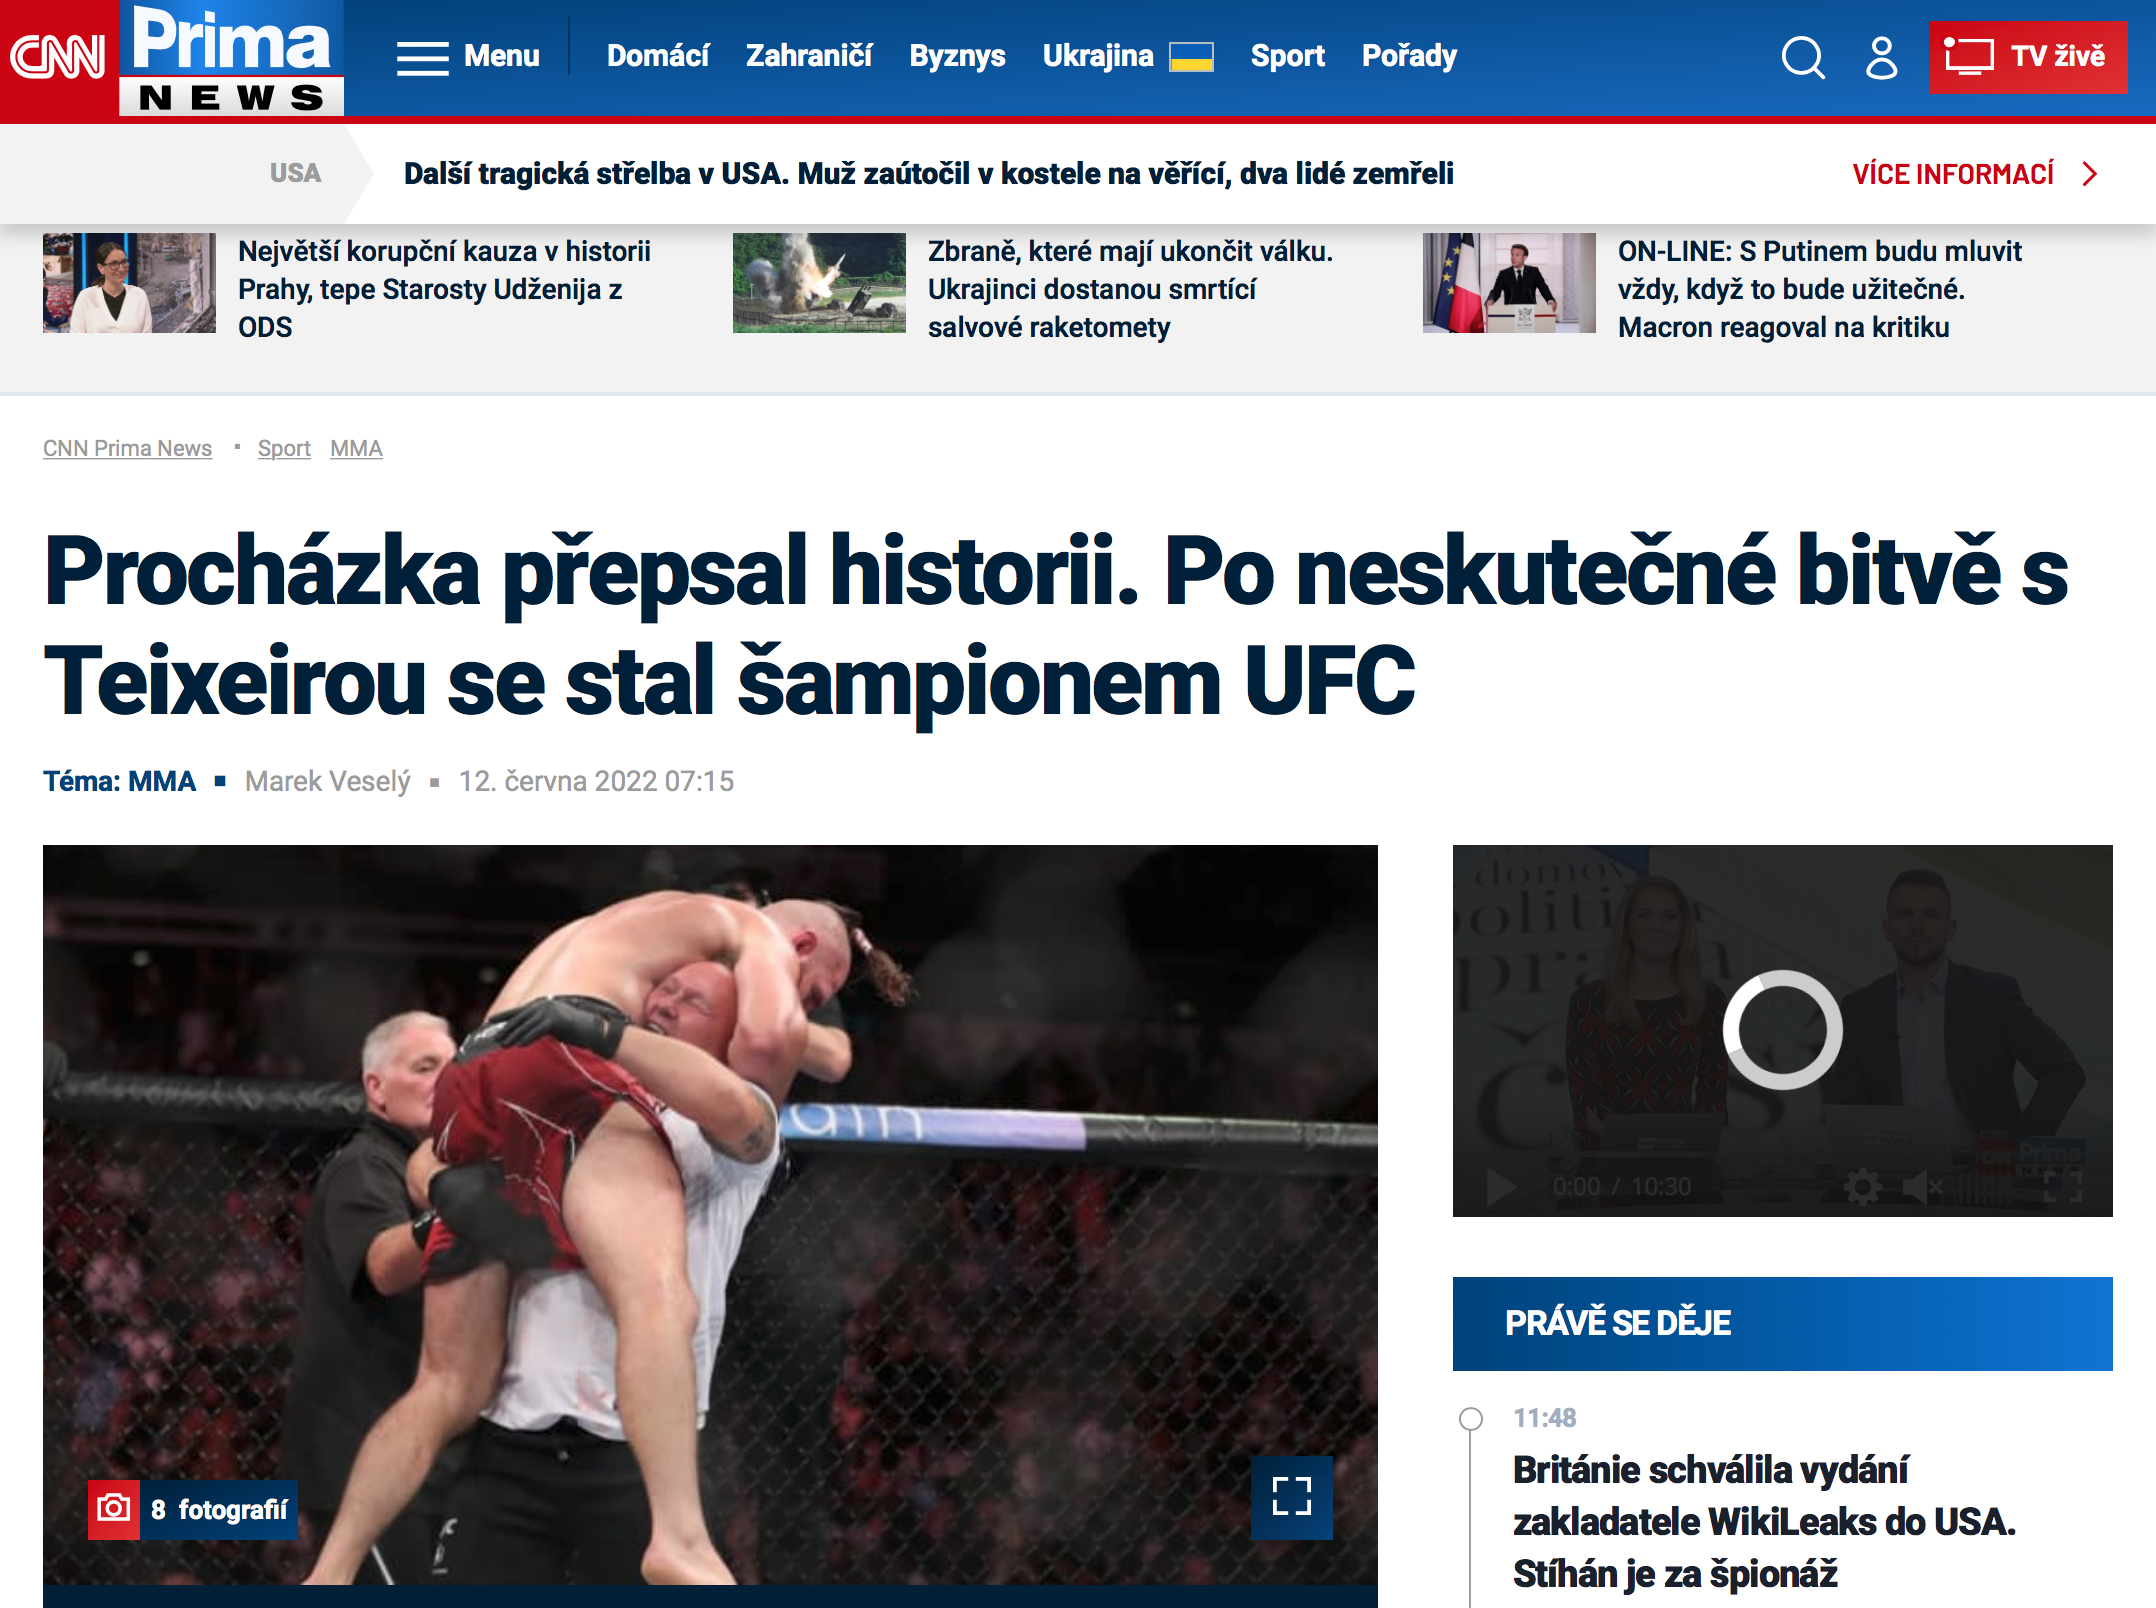Watch TV živě live broadcast
The width and height of the screenshot is (2156, 1608).
tap(2027, 57)
